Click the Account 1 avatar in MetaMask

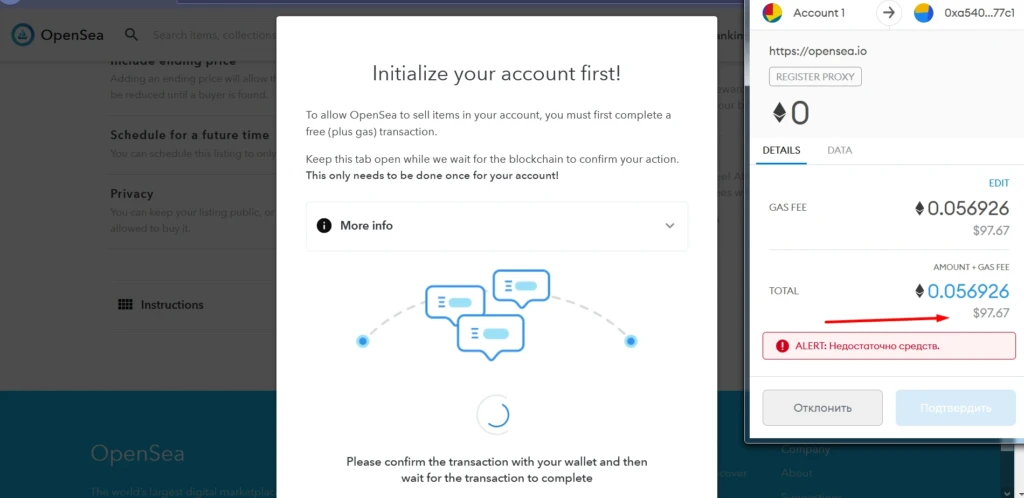[x=773, y=13]
